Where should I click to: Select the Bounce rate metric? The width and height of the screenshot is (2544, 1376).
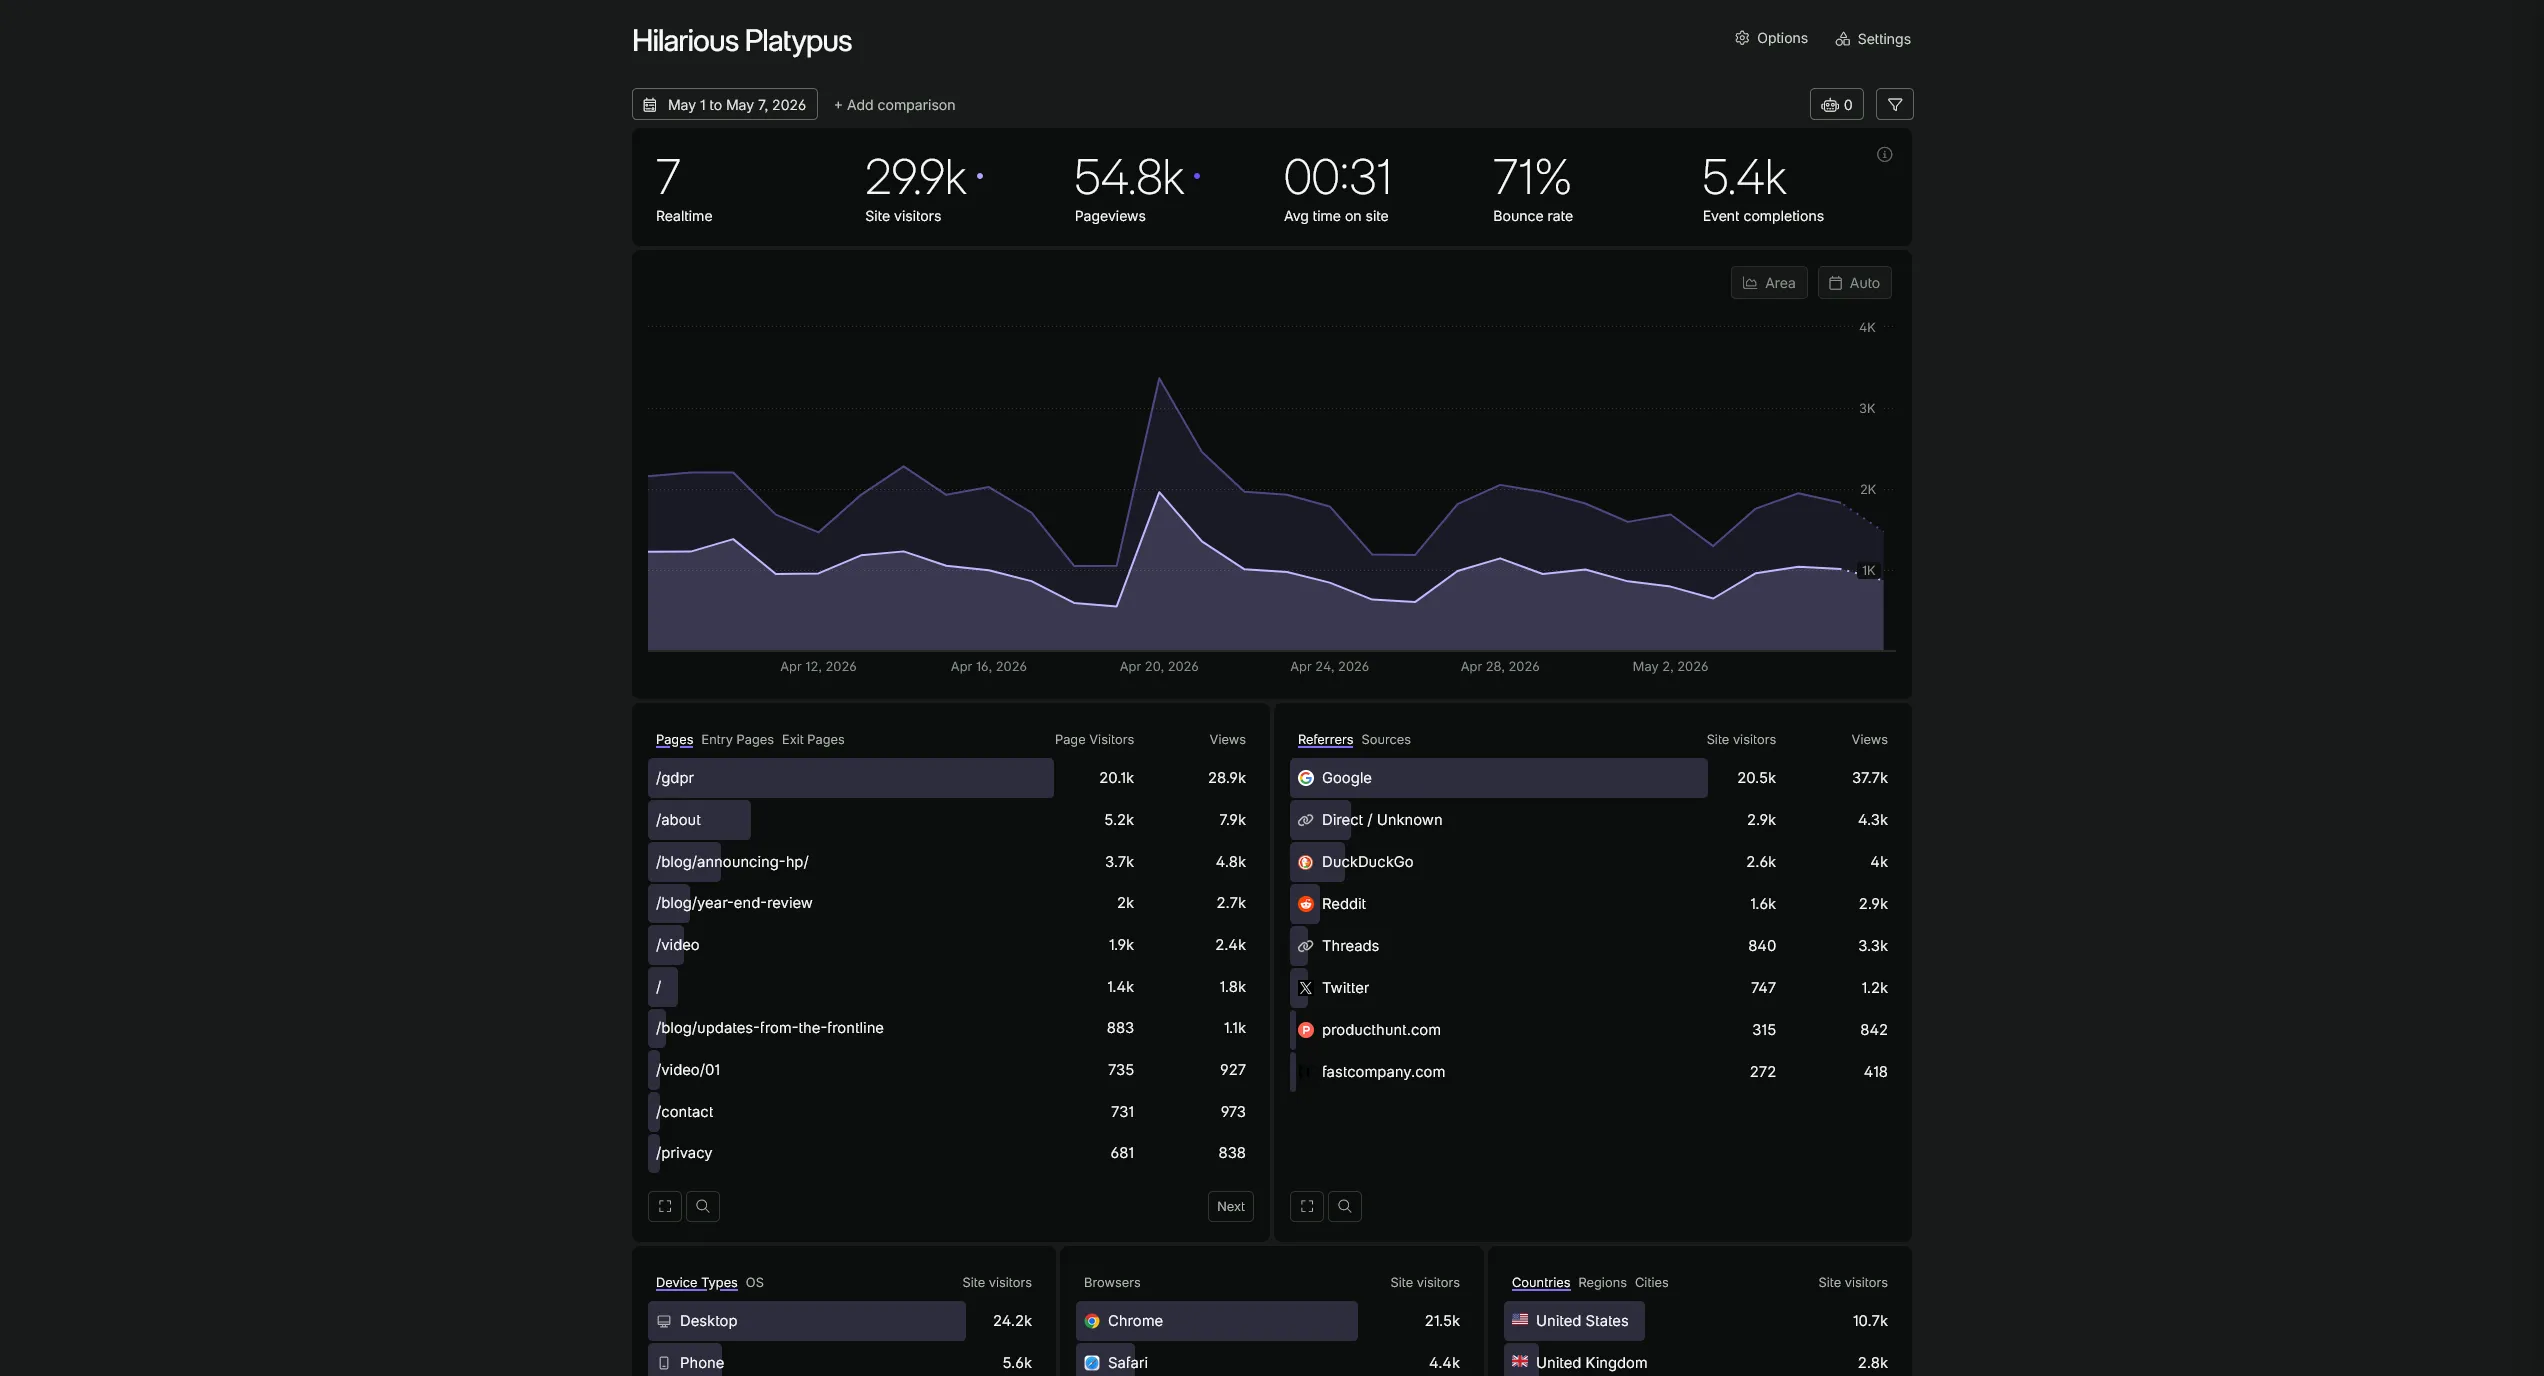[x=1533, y=188]
